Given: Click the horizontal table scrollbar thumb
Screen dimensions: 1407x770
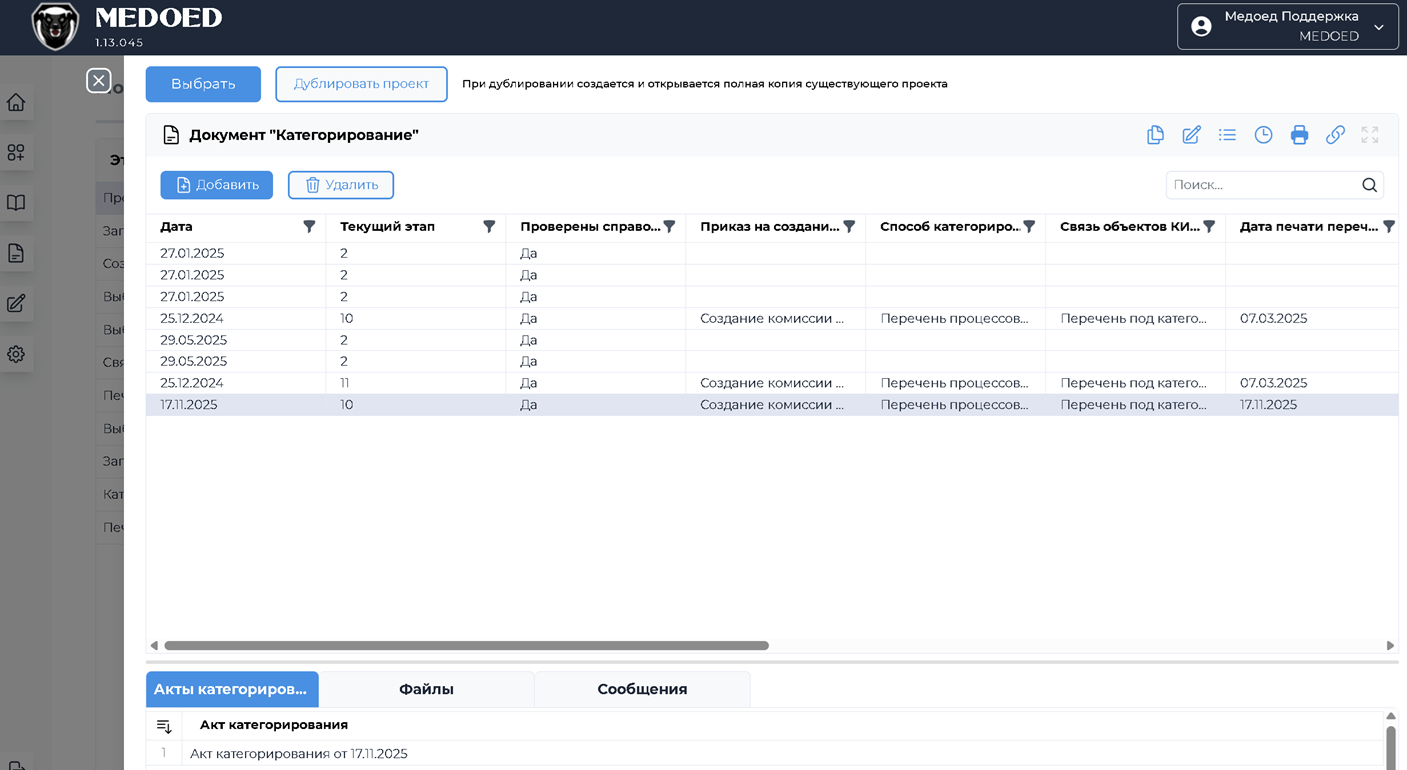Looking at the screenshot, I should [466, 646].
